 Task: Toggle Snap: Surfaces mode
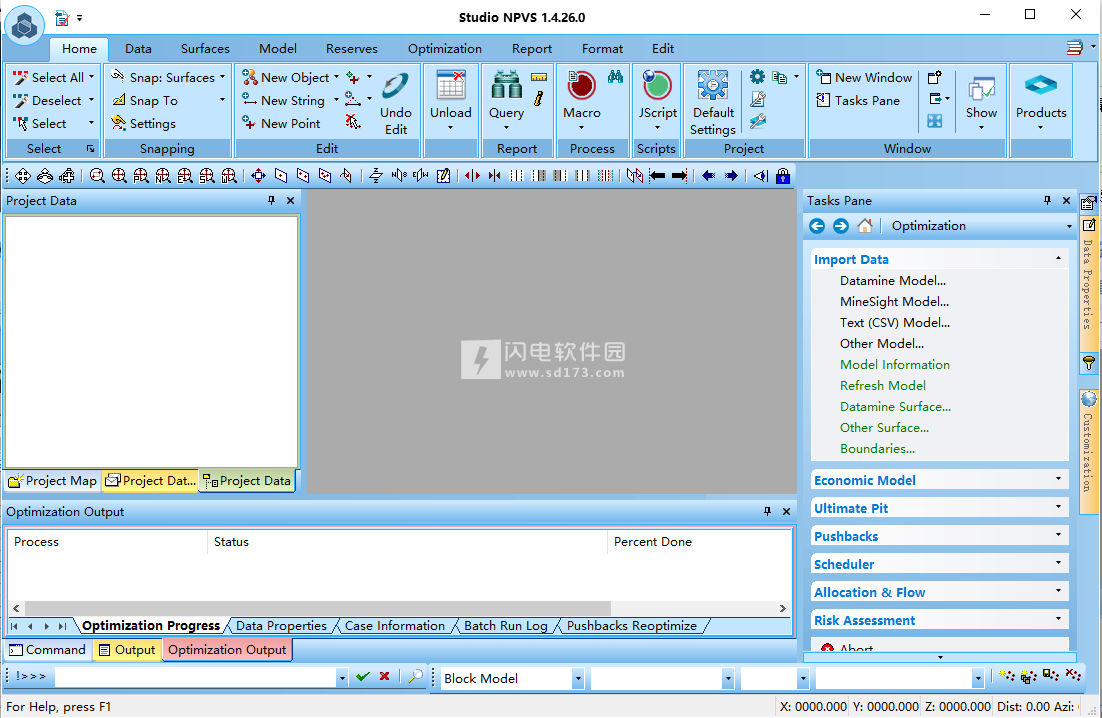coord(164,77)
